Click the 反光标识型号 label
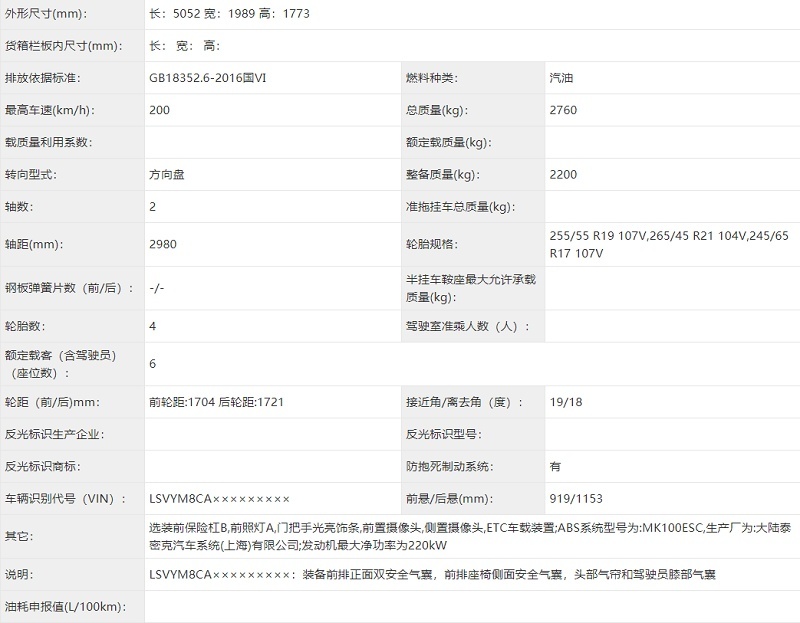Viewport: 800px width, 623px height. click(444, 434)
